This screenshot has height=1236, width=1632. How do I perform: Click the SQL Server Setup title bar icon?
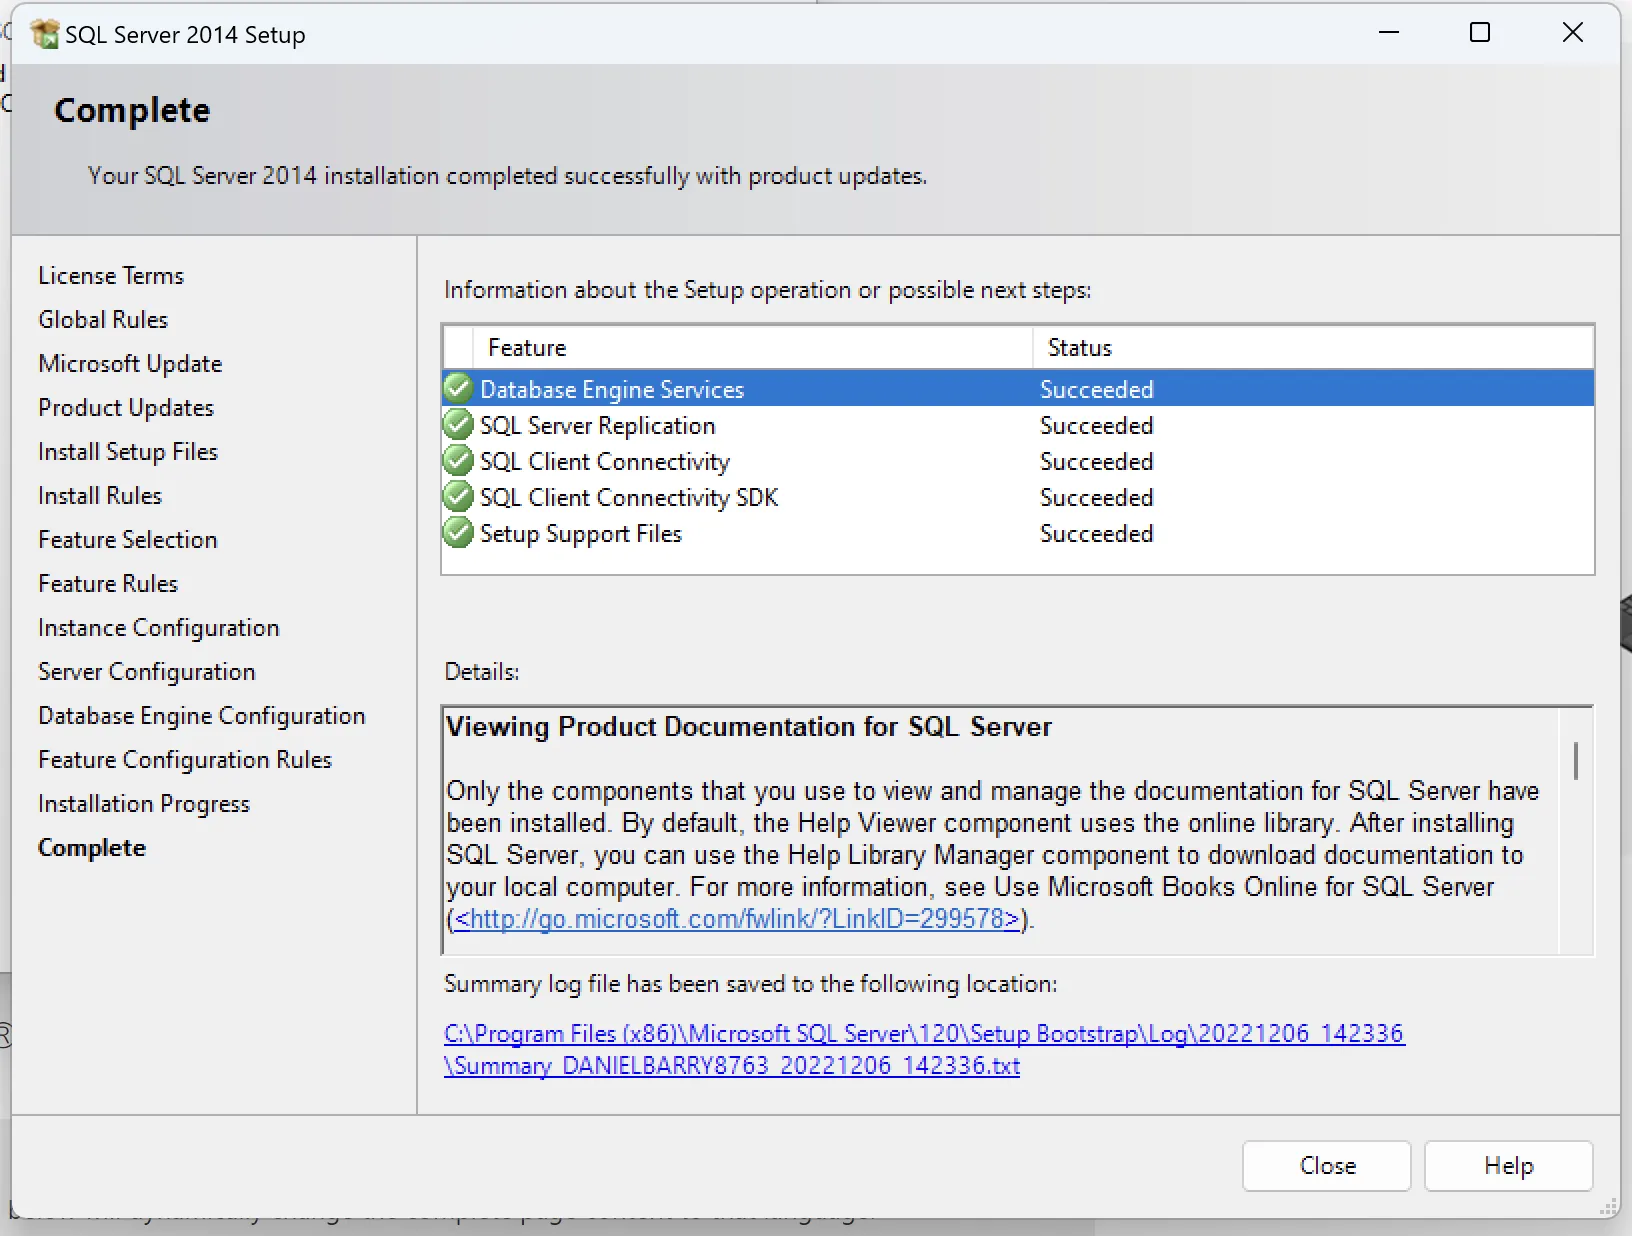45,34
